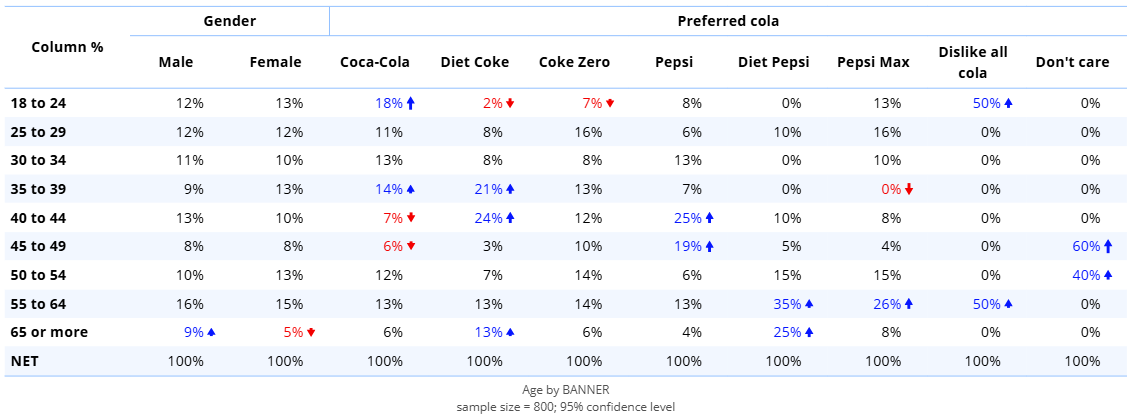1131x416 pixels.
Task: Click the up arrow beside 24% Diet Coke
Action: coord(510,218)
